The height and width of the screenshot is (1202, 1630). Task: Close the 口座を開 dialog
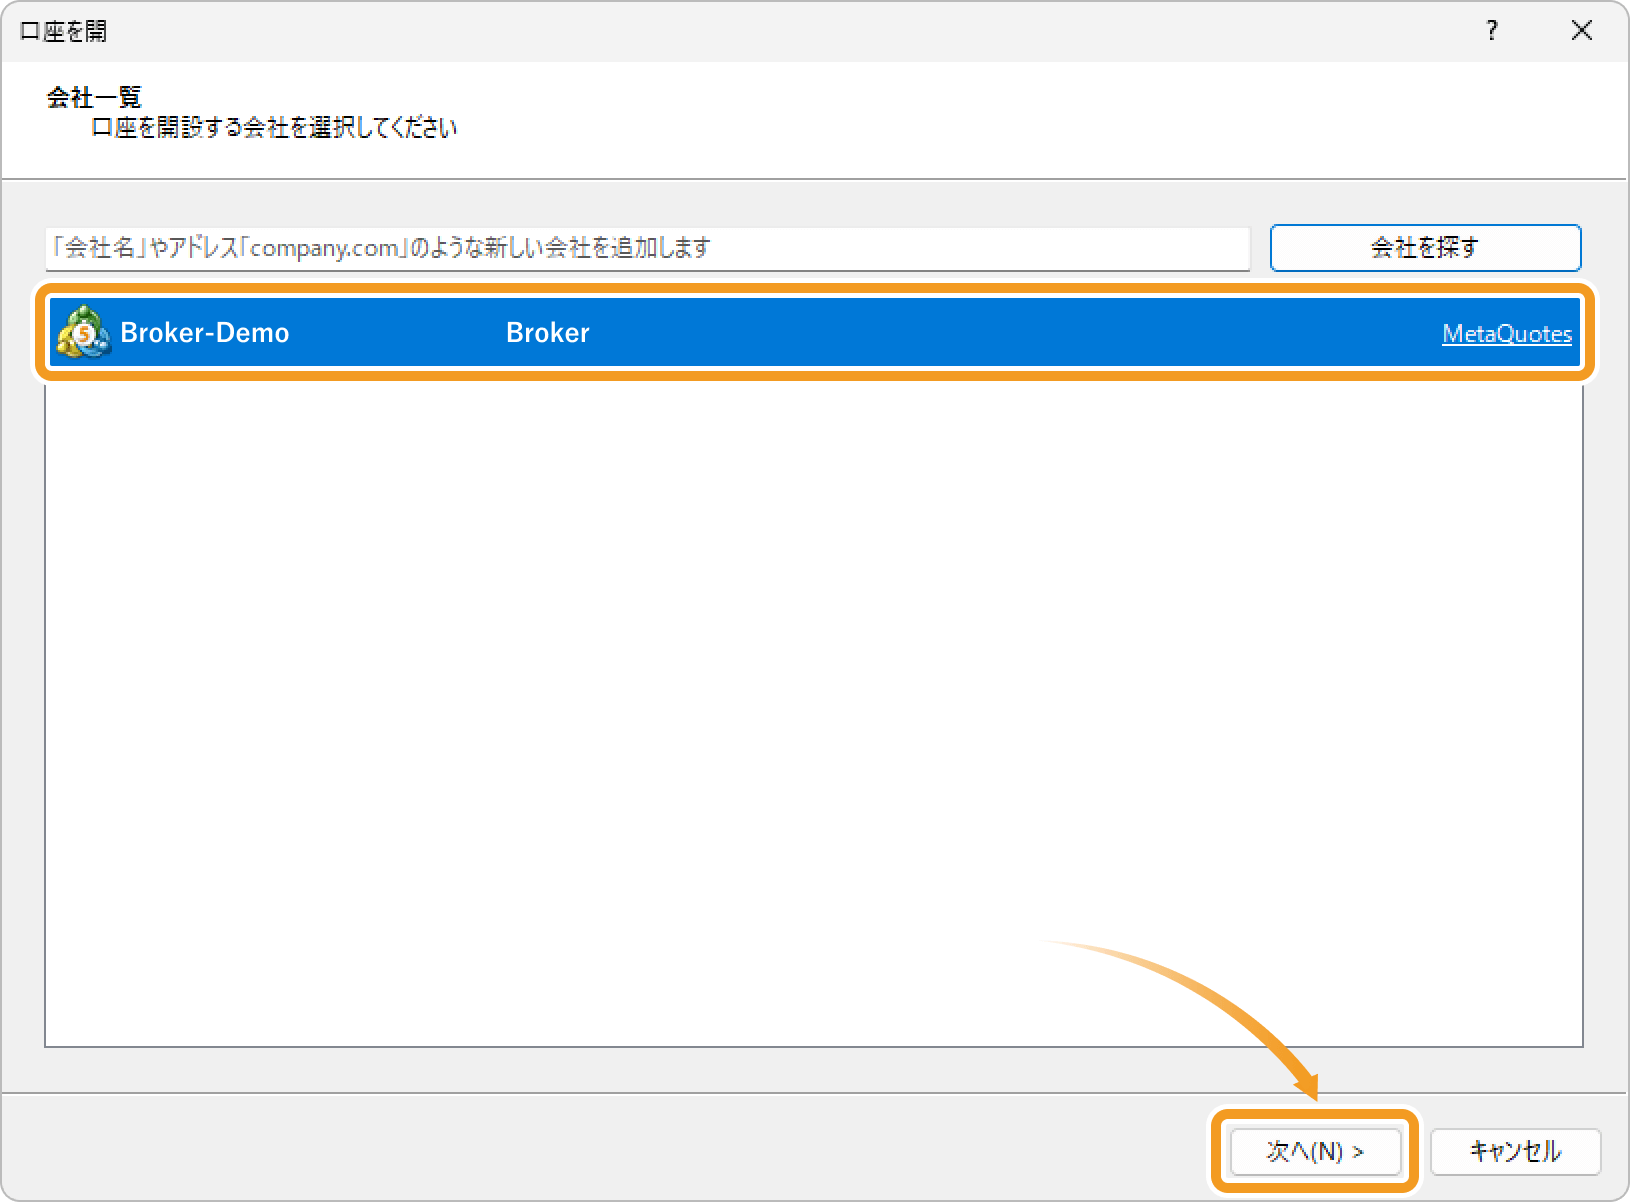pyautogui.click(x=1582, y=31)
